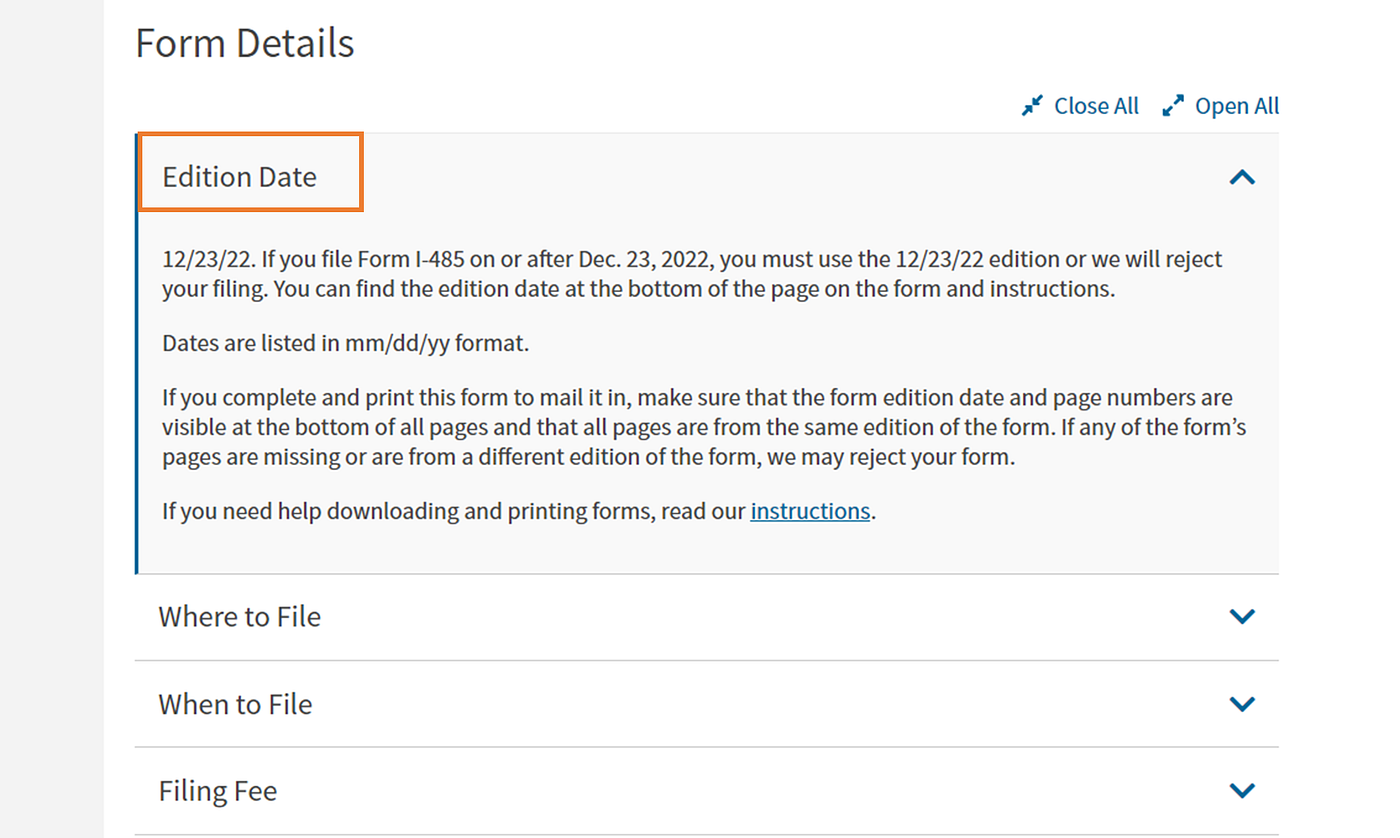This screenshot has height=838, width=1400.
Task: Select the Where to File heading
Action: click(x=240, y=616)
